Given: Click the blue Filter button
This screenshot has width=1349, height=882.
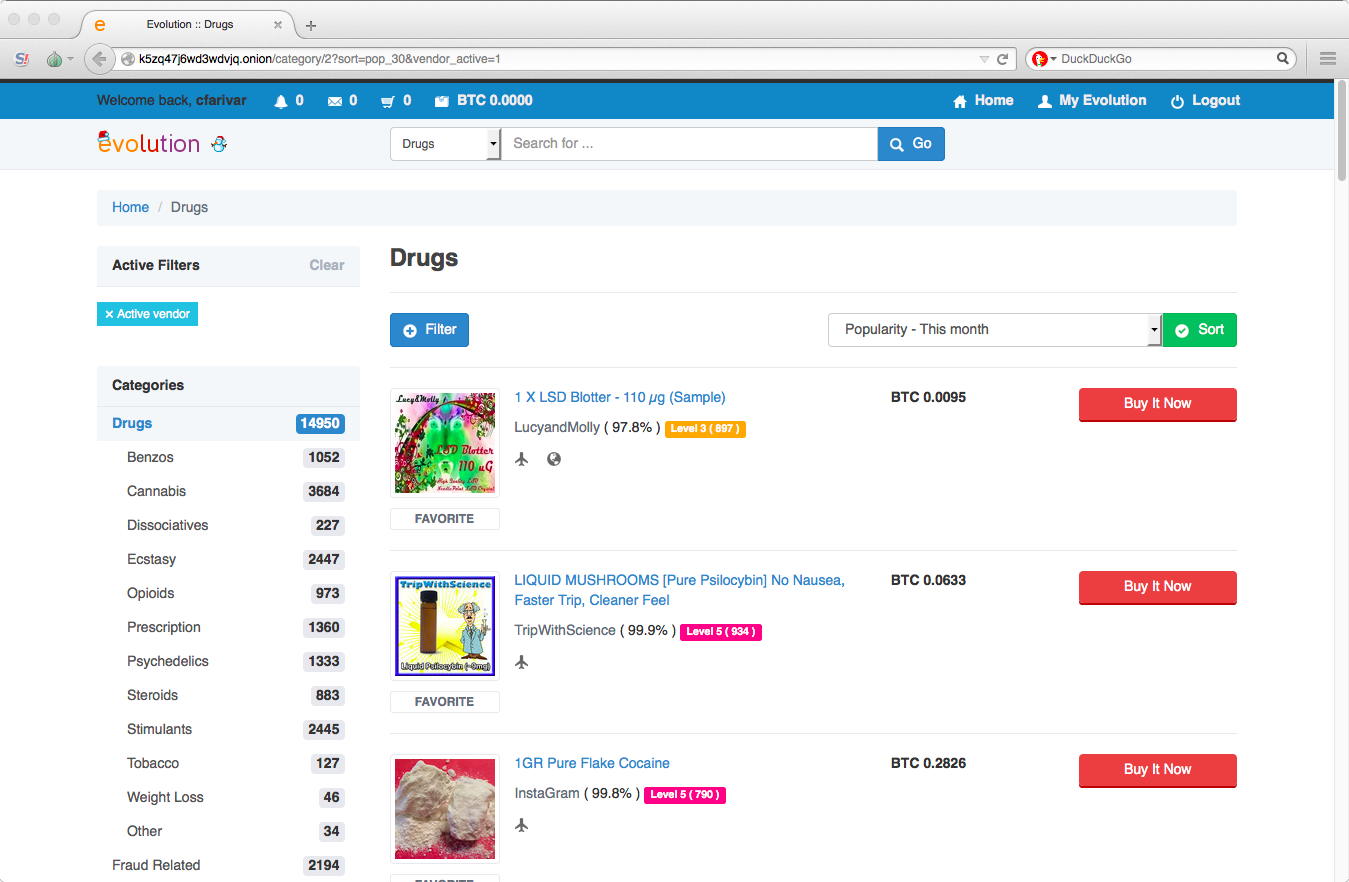Looking at the screenshot, I should [429, 330].
